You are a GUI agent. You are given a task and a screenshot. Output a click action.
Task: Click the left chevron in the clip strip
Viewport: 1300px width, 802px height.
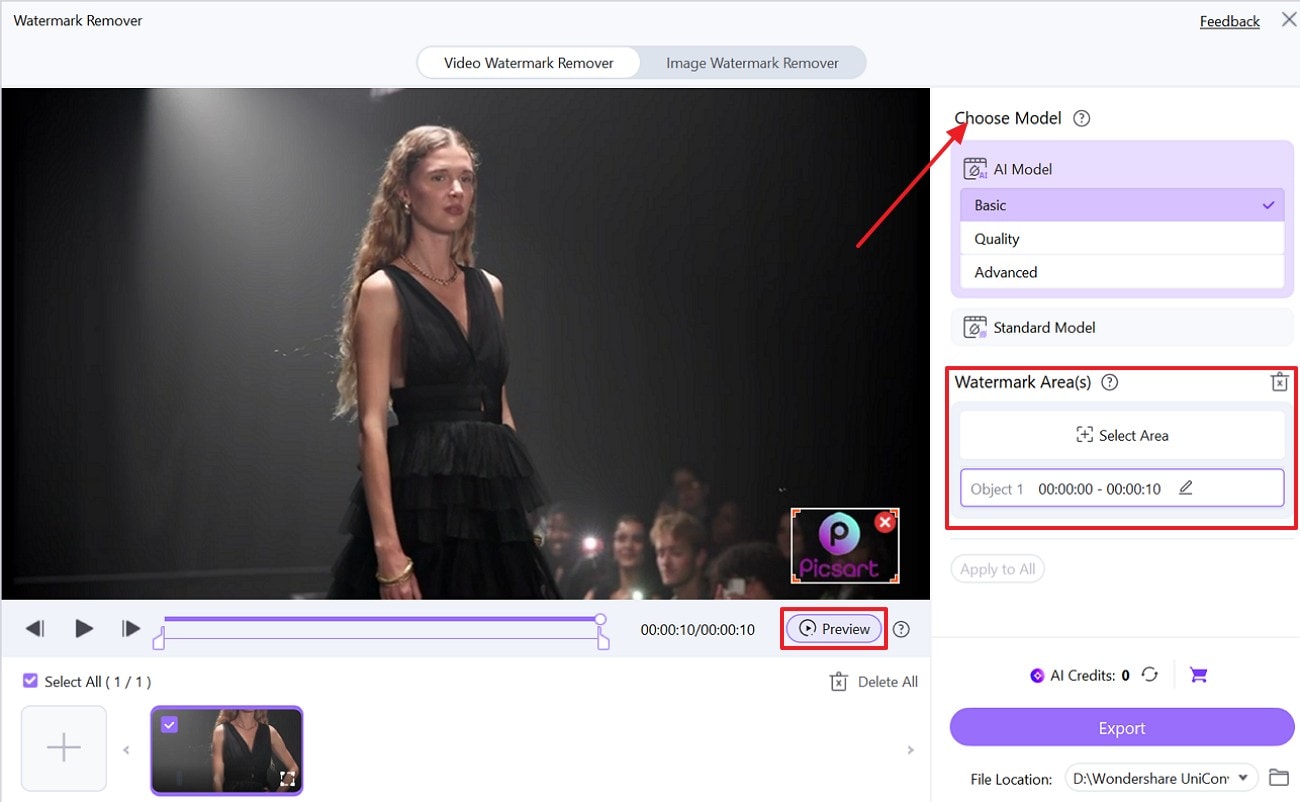[126, 749]
